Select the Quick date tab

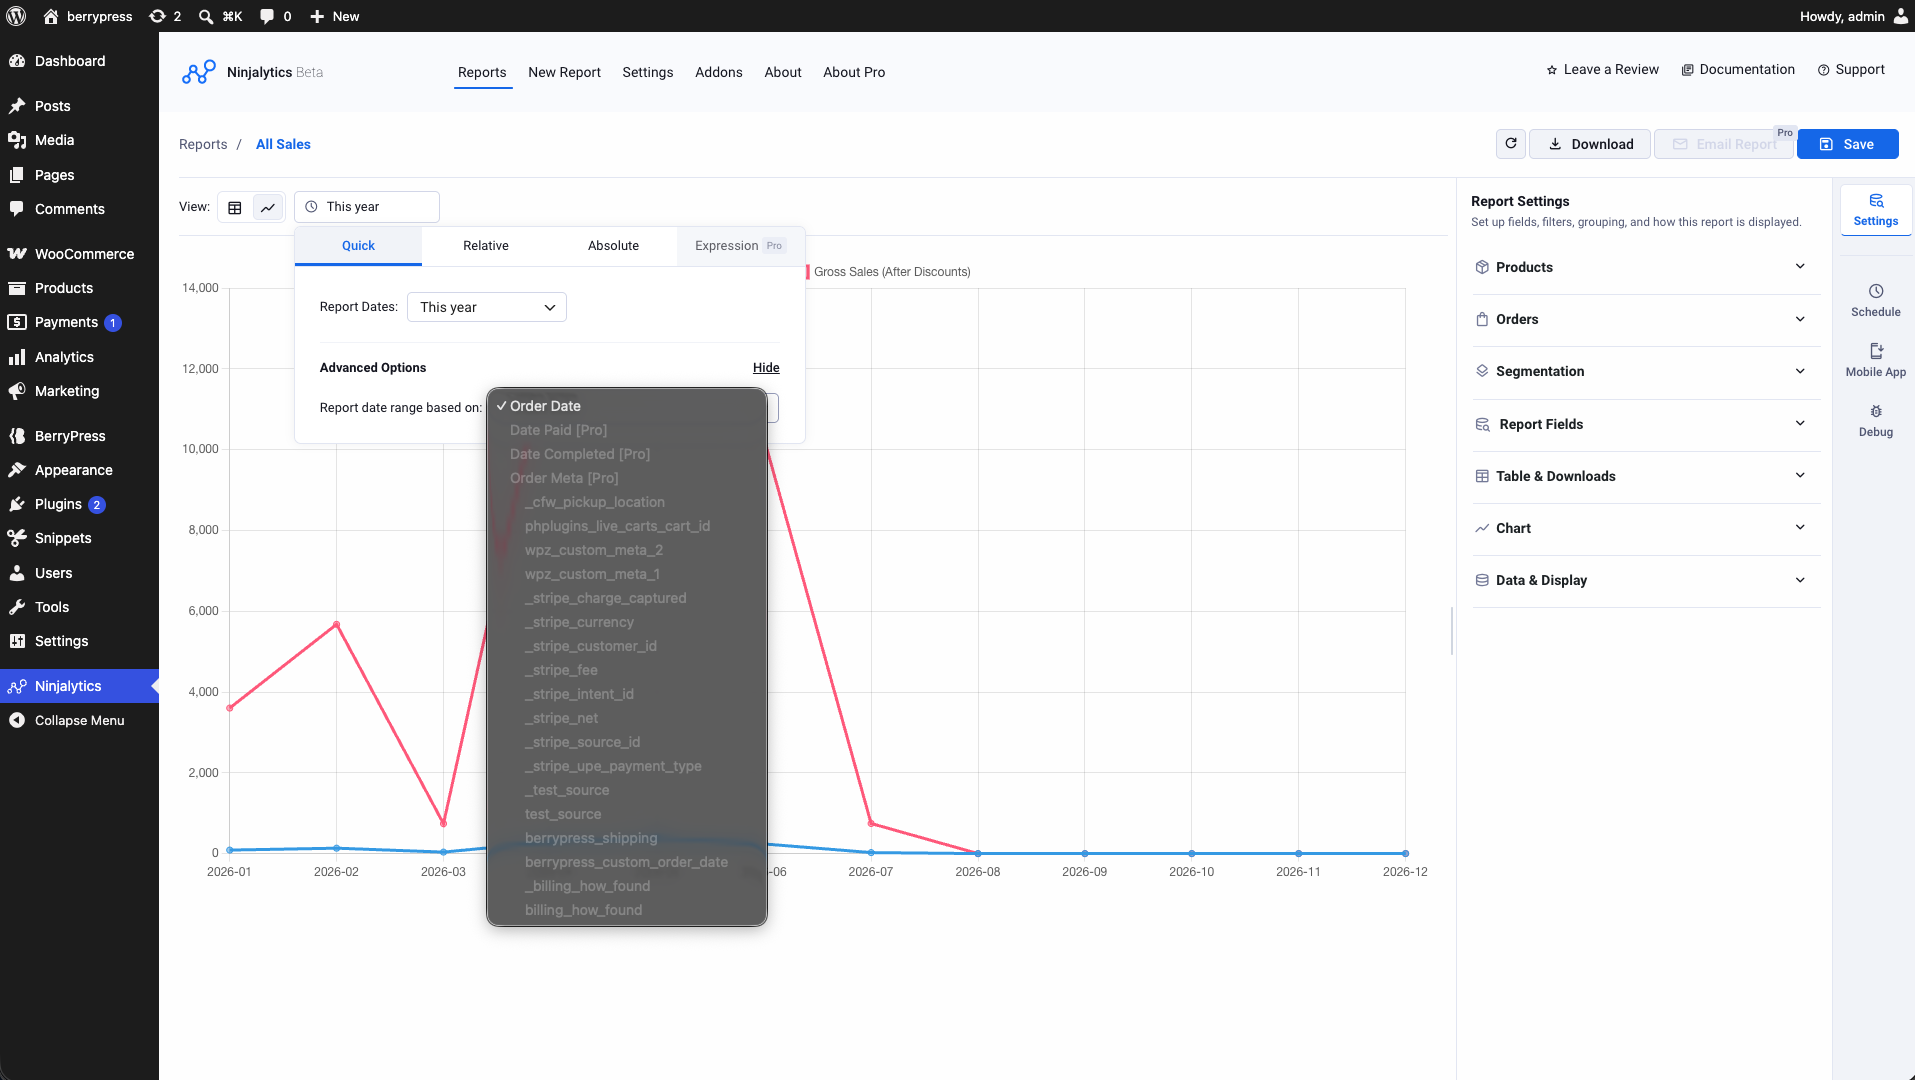coord(358,246)
